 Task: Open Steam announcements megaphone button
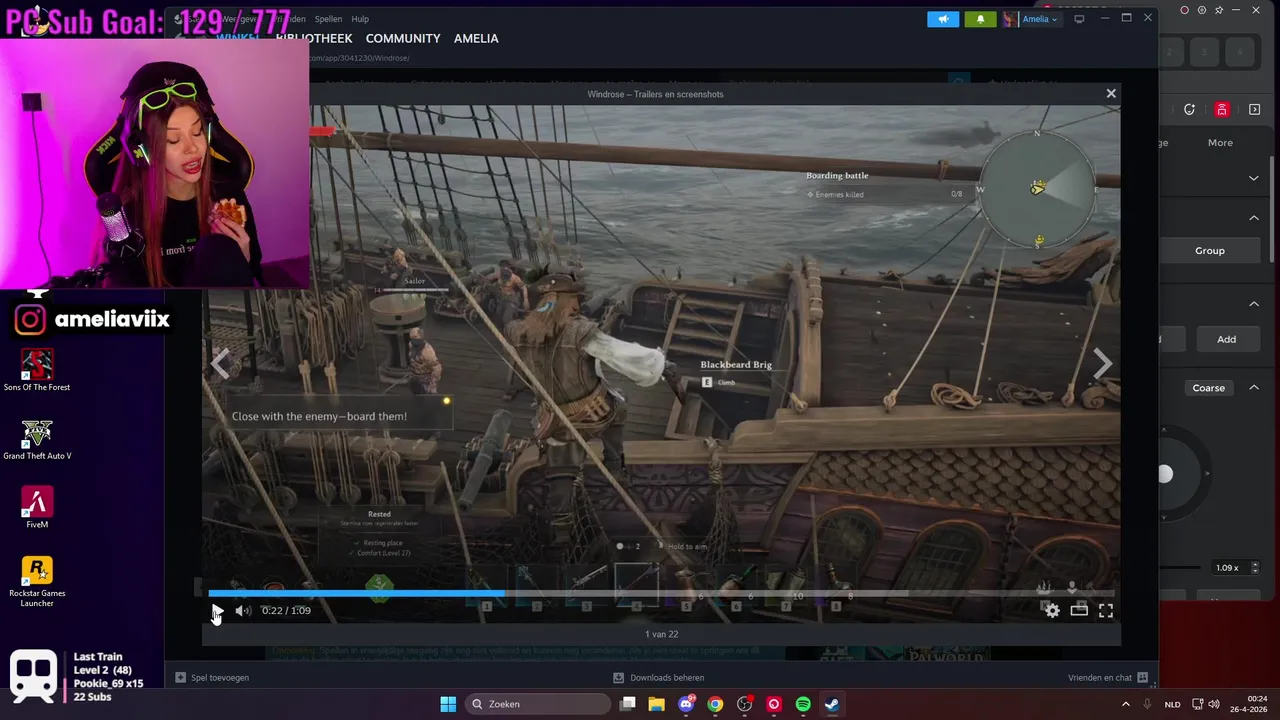943,19
